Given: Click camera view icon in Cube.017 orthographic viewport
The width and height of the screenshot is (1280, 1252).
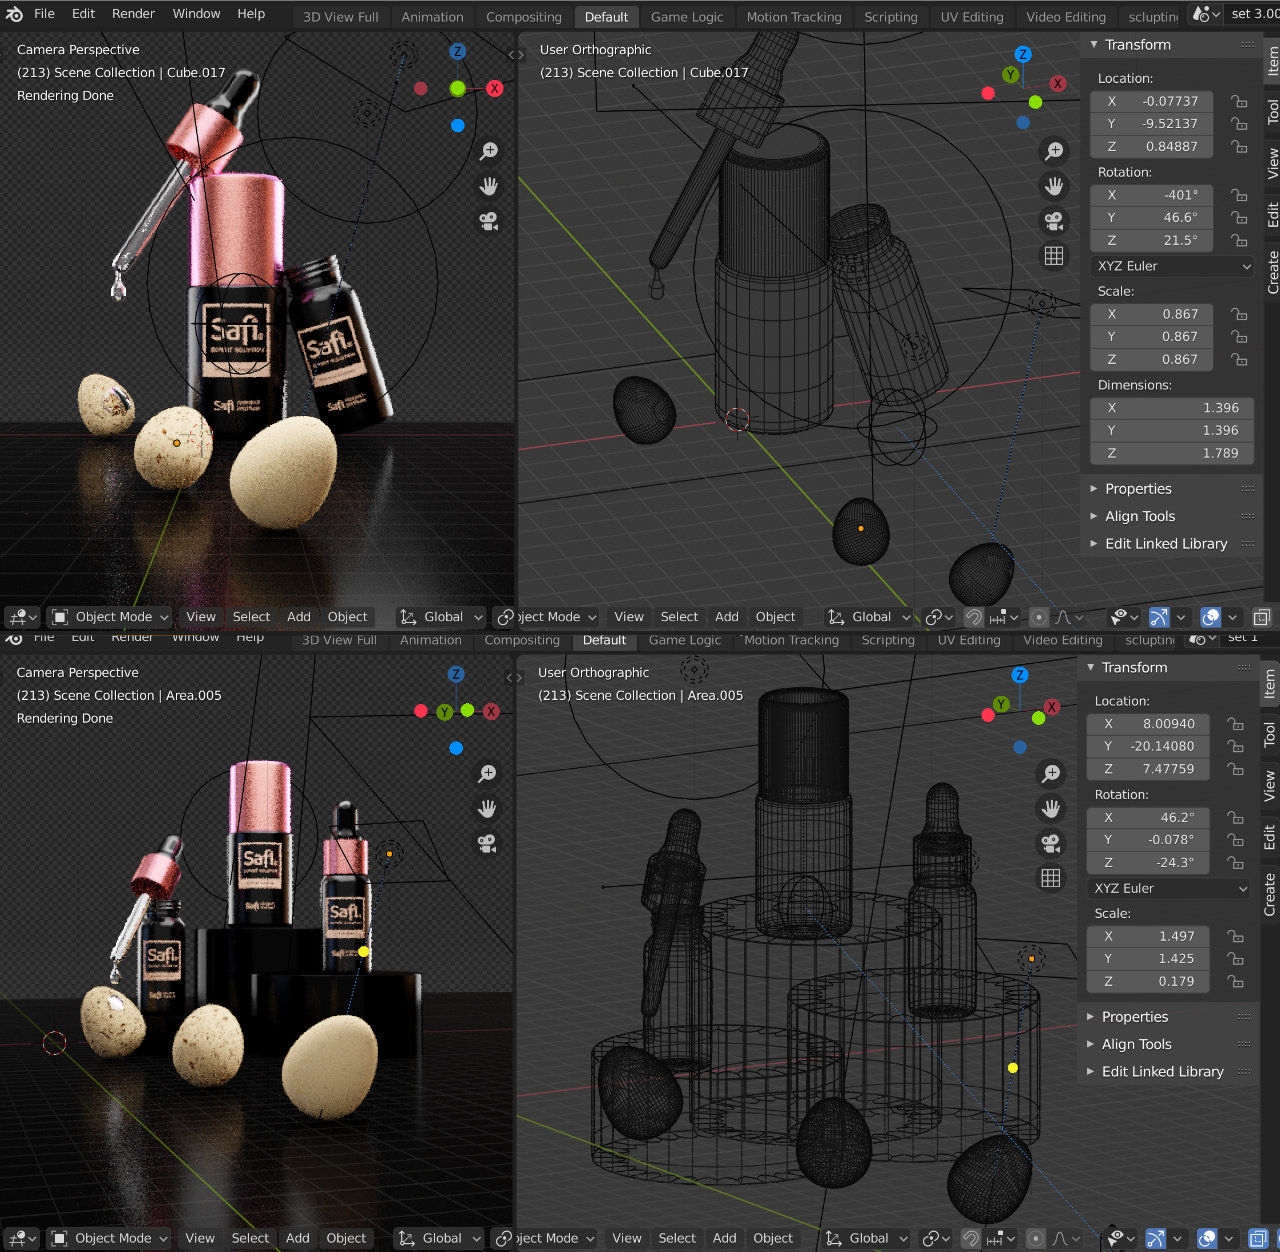Looking at the screenshot, I should click(1054, 221).
